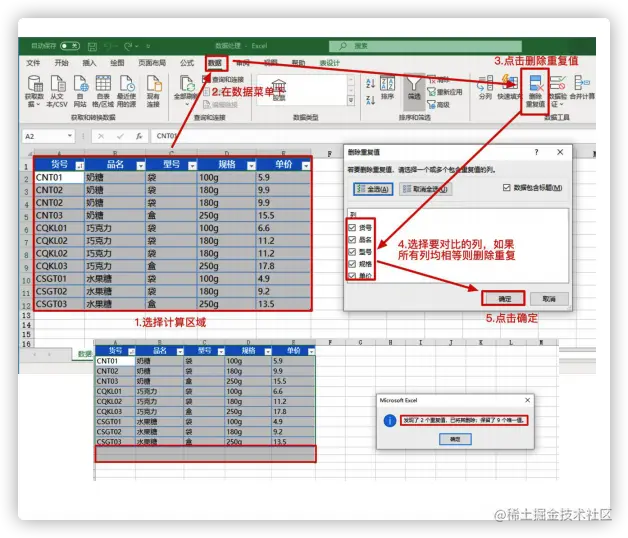Viewport: 628px width, 538px height.
Task: Uncheck the 货号 column checkbox
Action: 352,228
